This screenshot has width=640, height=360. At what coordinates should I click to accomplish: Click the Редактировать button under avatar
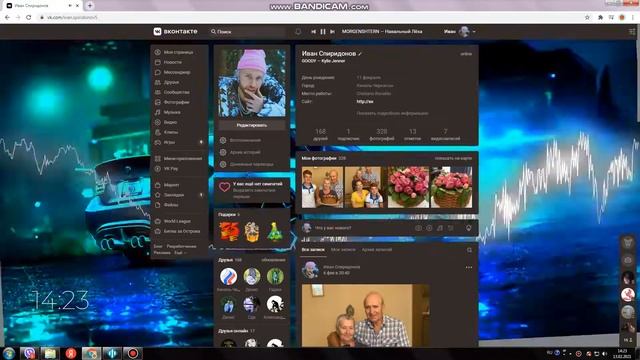click(252, 125)
